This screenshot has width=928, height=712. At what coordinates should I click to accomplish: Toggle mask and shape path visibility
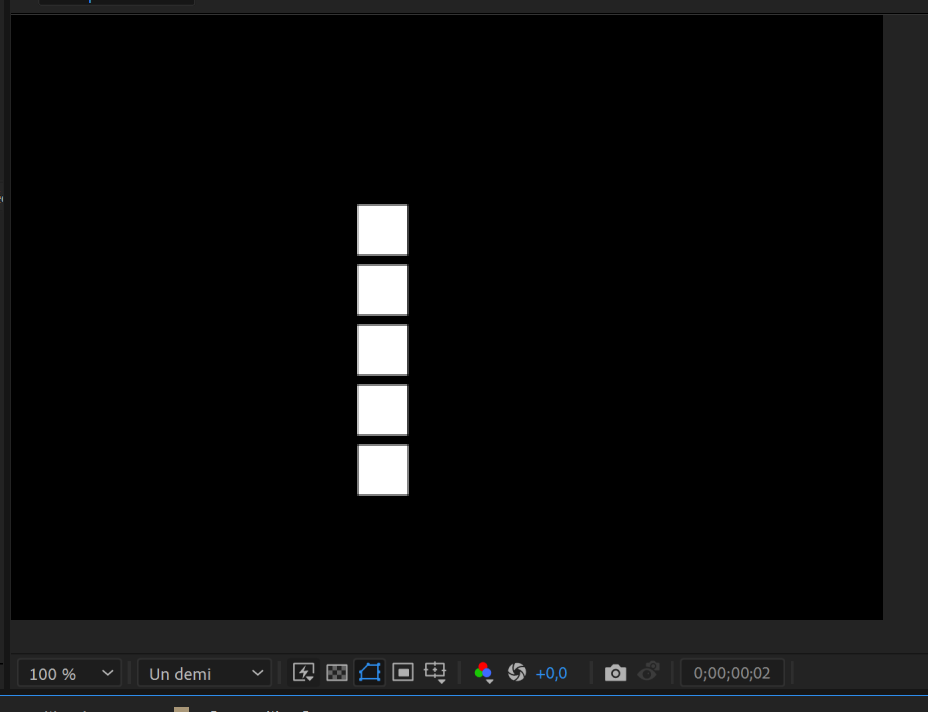click(x=369, y=673)
